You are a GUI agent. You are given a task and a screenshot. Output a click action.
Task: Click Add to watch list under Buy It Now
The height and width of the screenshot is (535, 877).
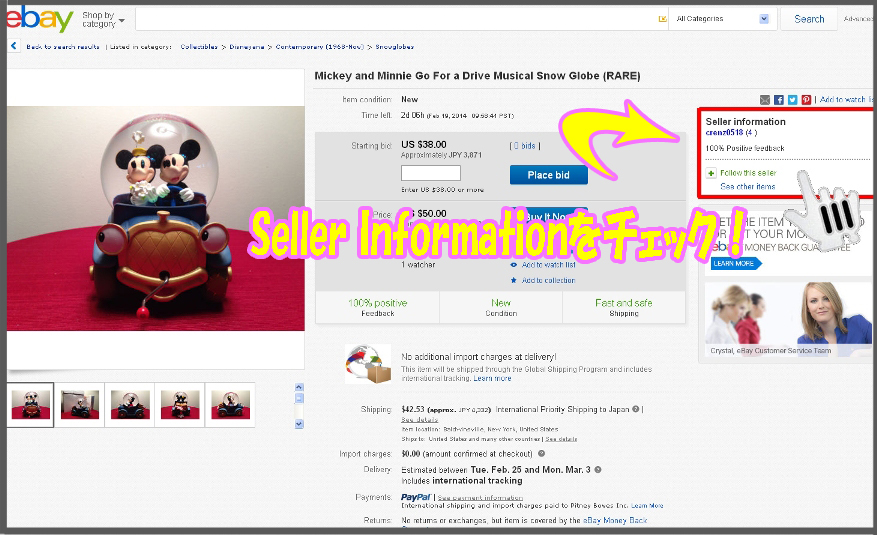(548, 265)
